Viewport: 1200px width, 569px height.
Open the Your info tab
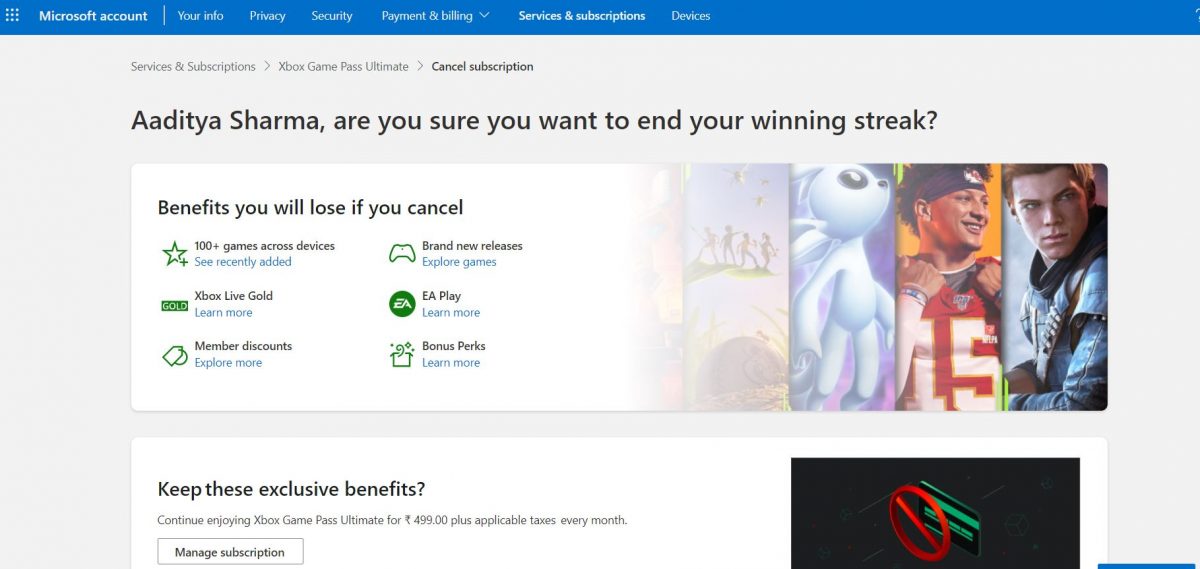pyautogui.click(x=200, y=16)
